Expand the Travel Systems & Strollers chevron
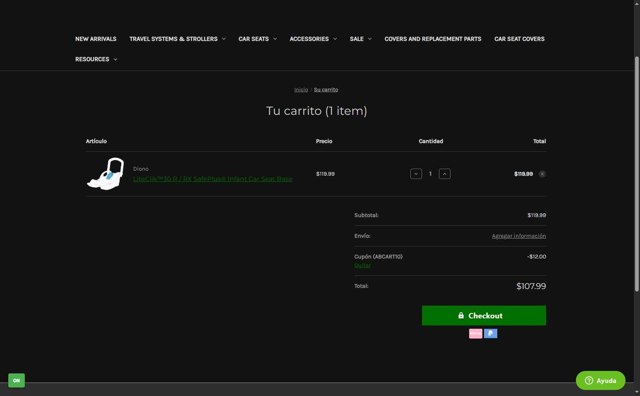640x396 pixels. [224, 39]
